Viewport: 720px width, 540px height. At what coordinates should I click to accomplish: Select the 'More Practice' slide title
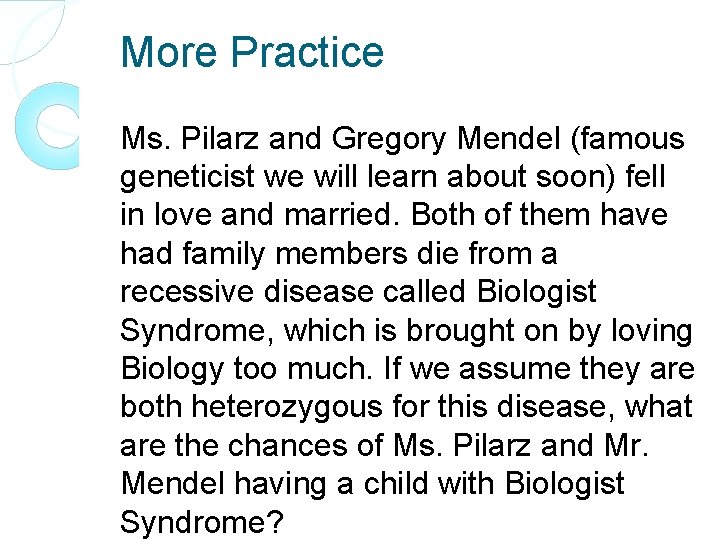pos(252,51)
